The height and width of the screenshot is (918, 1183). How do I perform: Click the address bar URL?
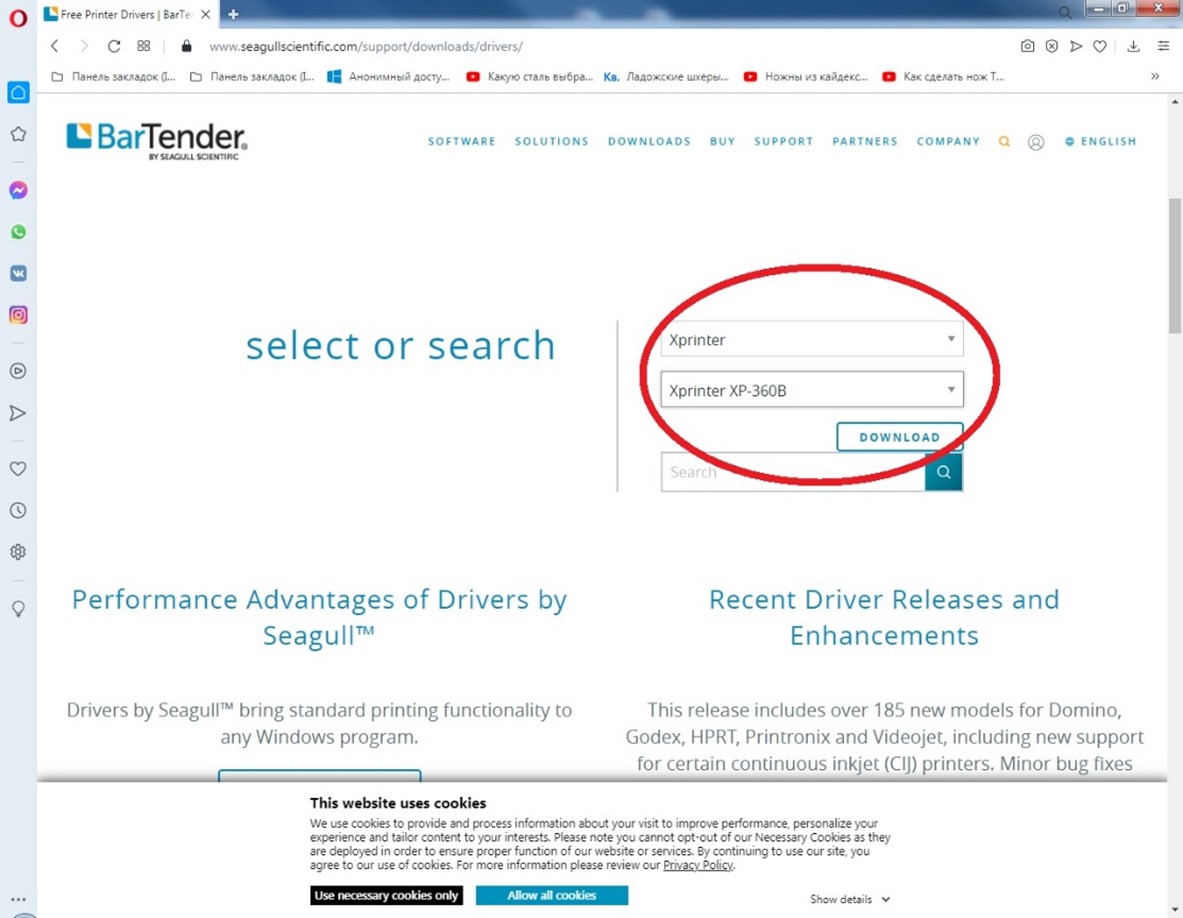pyautogui.click(x=366, y=46)
